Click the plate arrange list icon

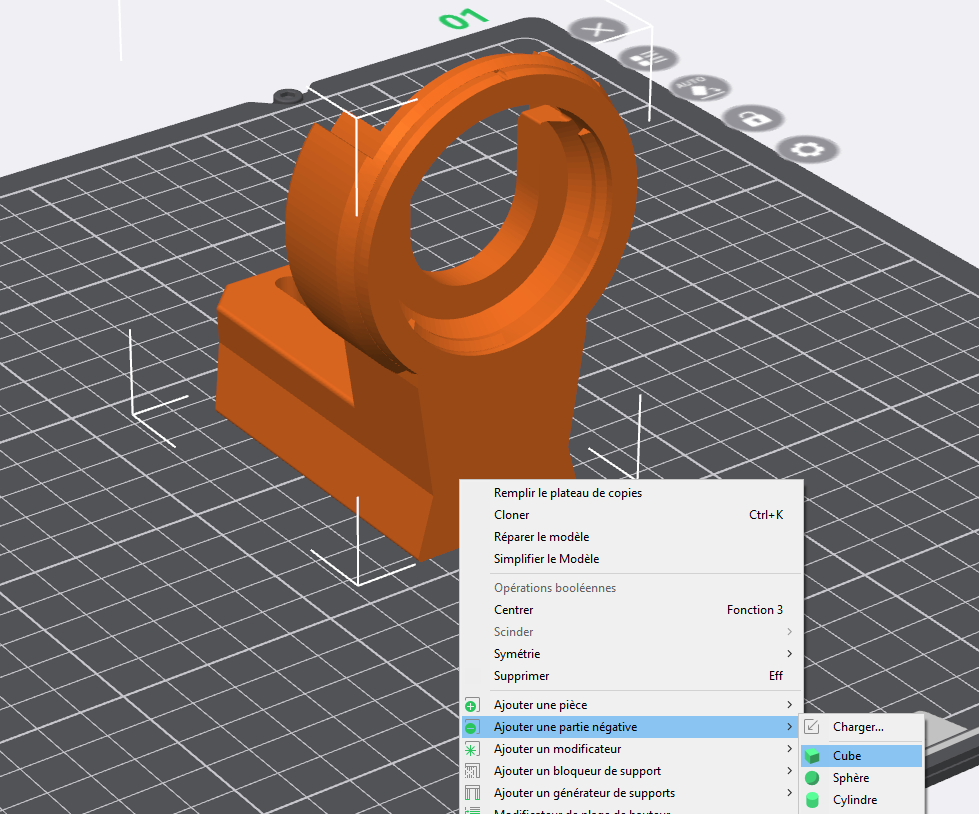(x=648, y=59)
